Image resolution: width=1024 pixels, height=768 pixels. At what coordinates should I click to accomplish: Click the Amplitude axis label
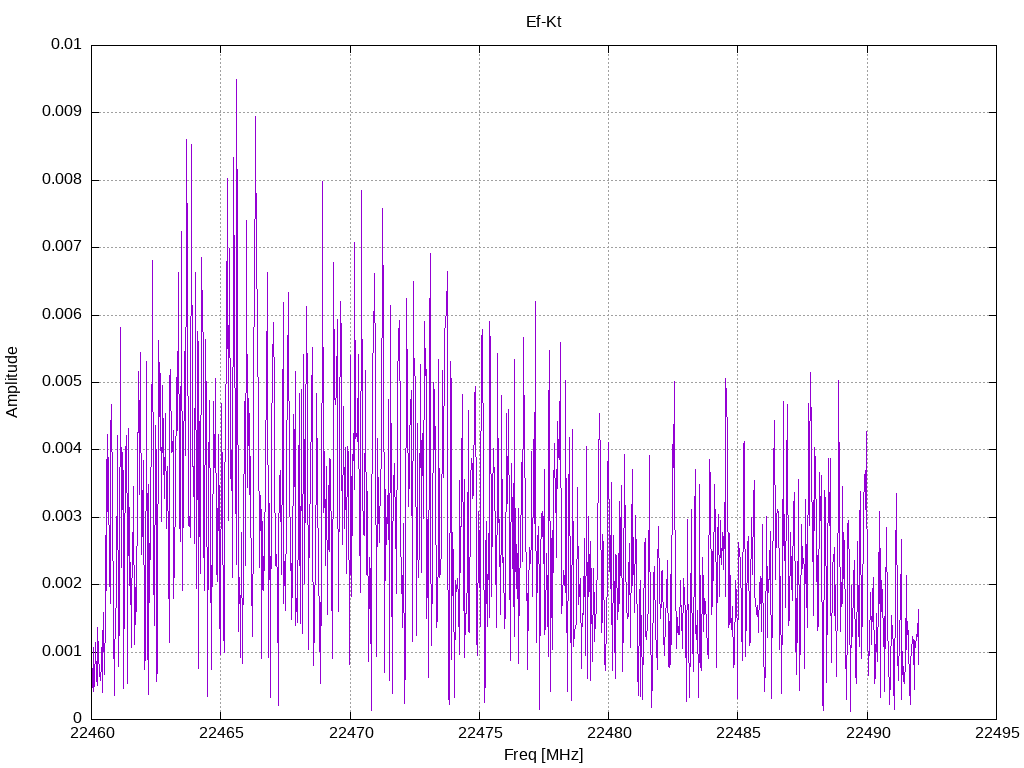pyautogui.click(x=12, y=382)
